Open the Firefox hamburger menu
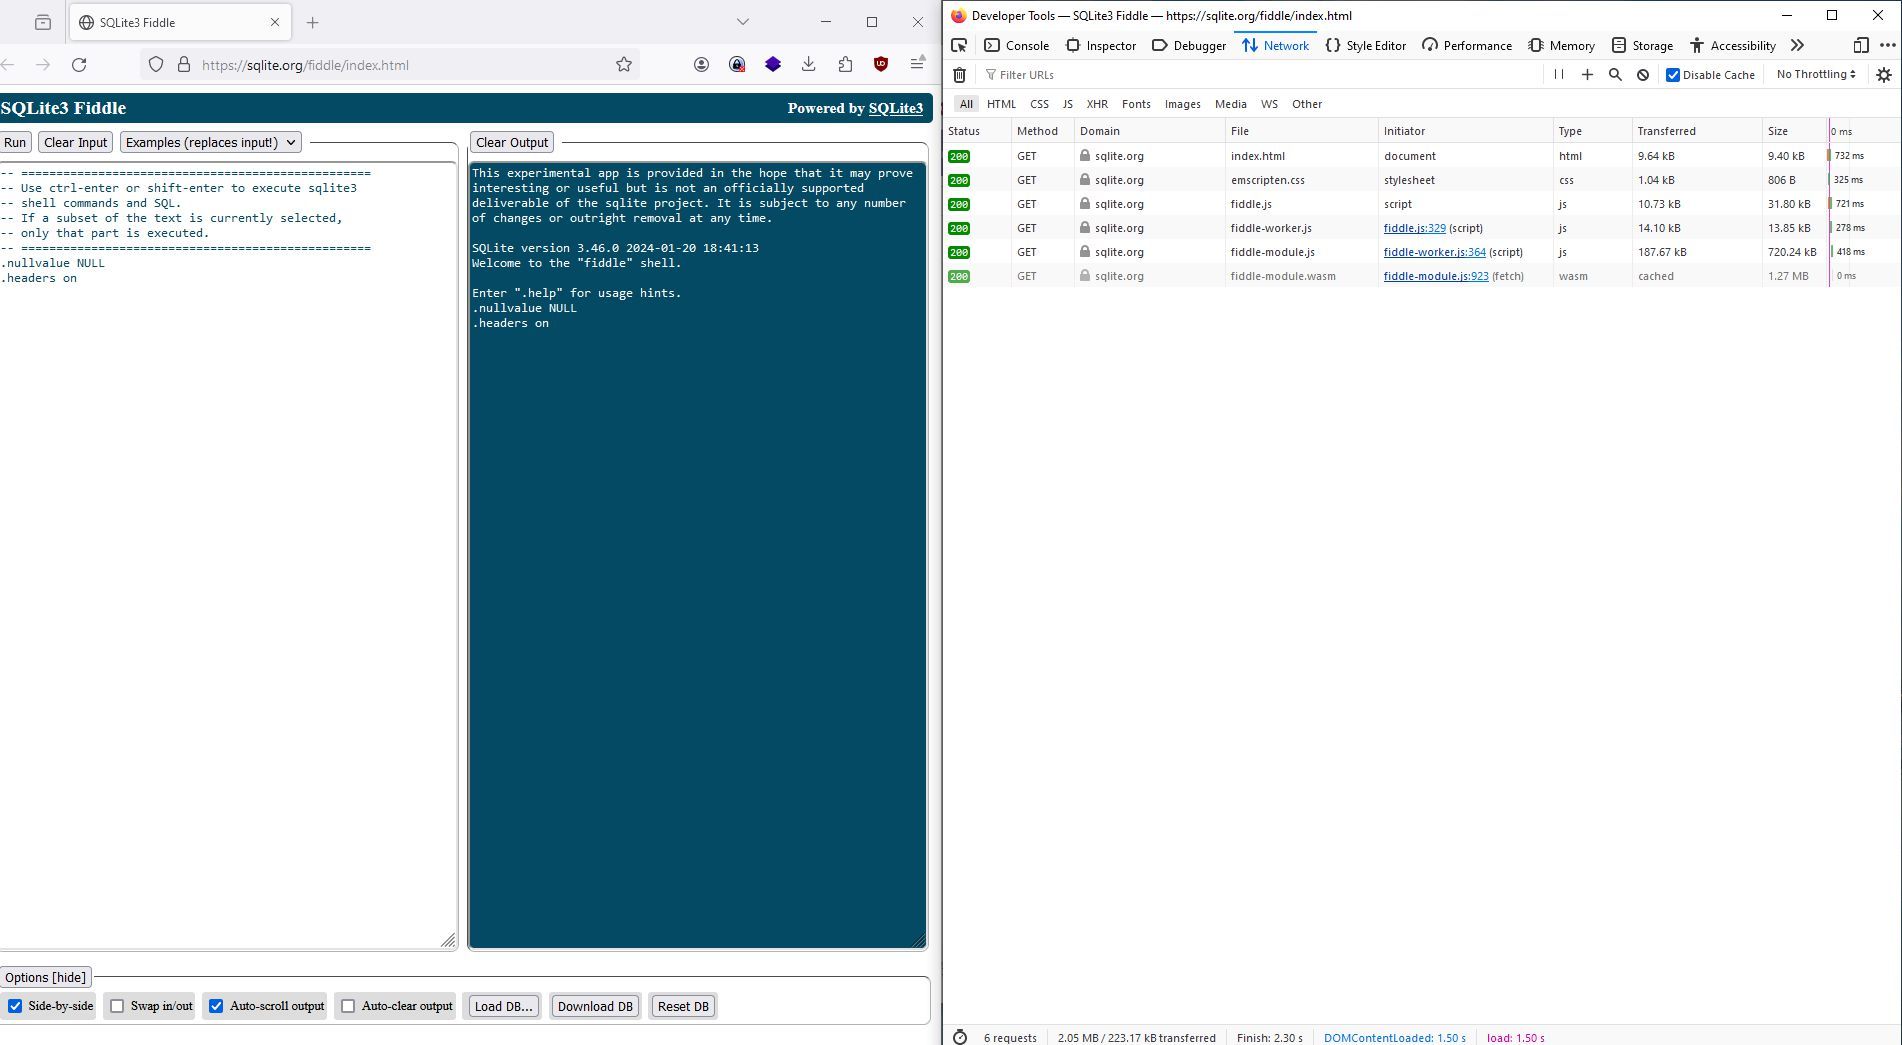This screenshot has width=1902, height=1045. [x=917, y=65]
